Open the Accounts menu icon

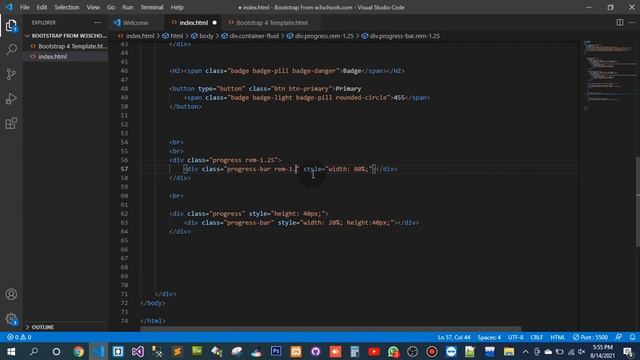pos(11,294)
